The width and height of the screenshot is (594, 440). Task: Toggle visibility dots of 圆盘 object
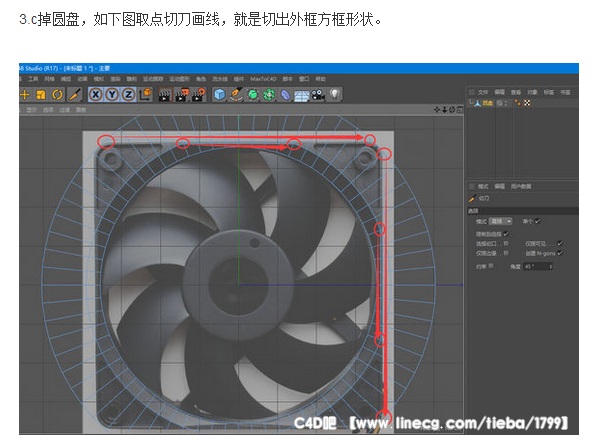coord(506,103)
